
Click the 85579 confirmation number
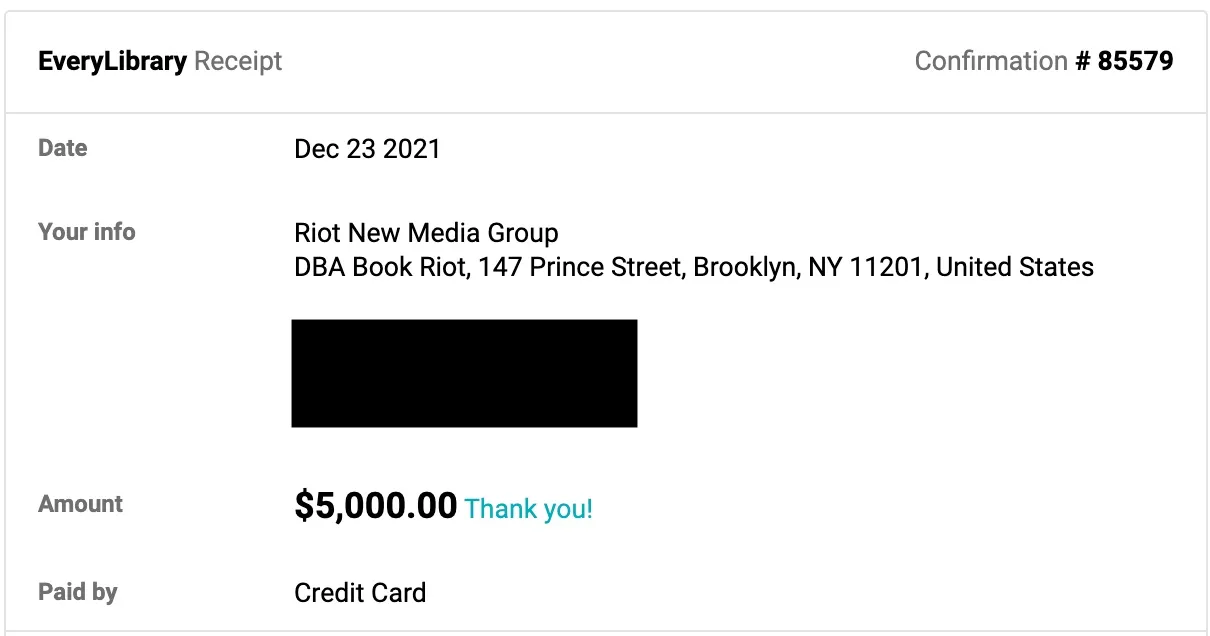(1136, 61)
